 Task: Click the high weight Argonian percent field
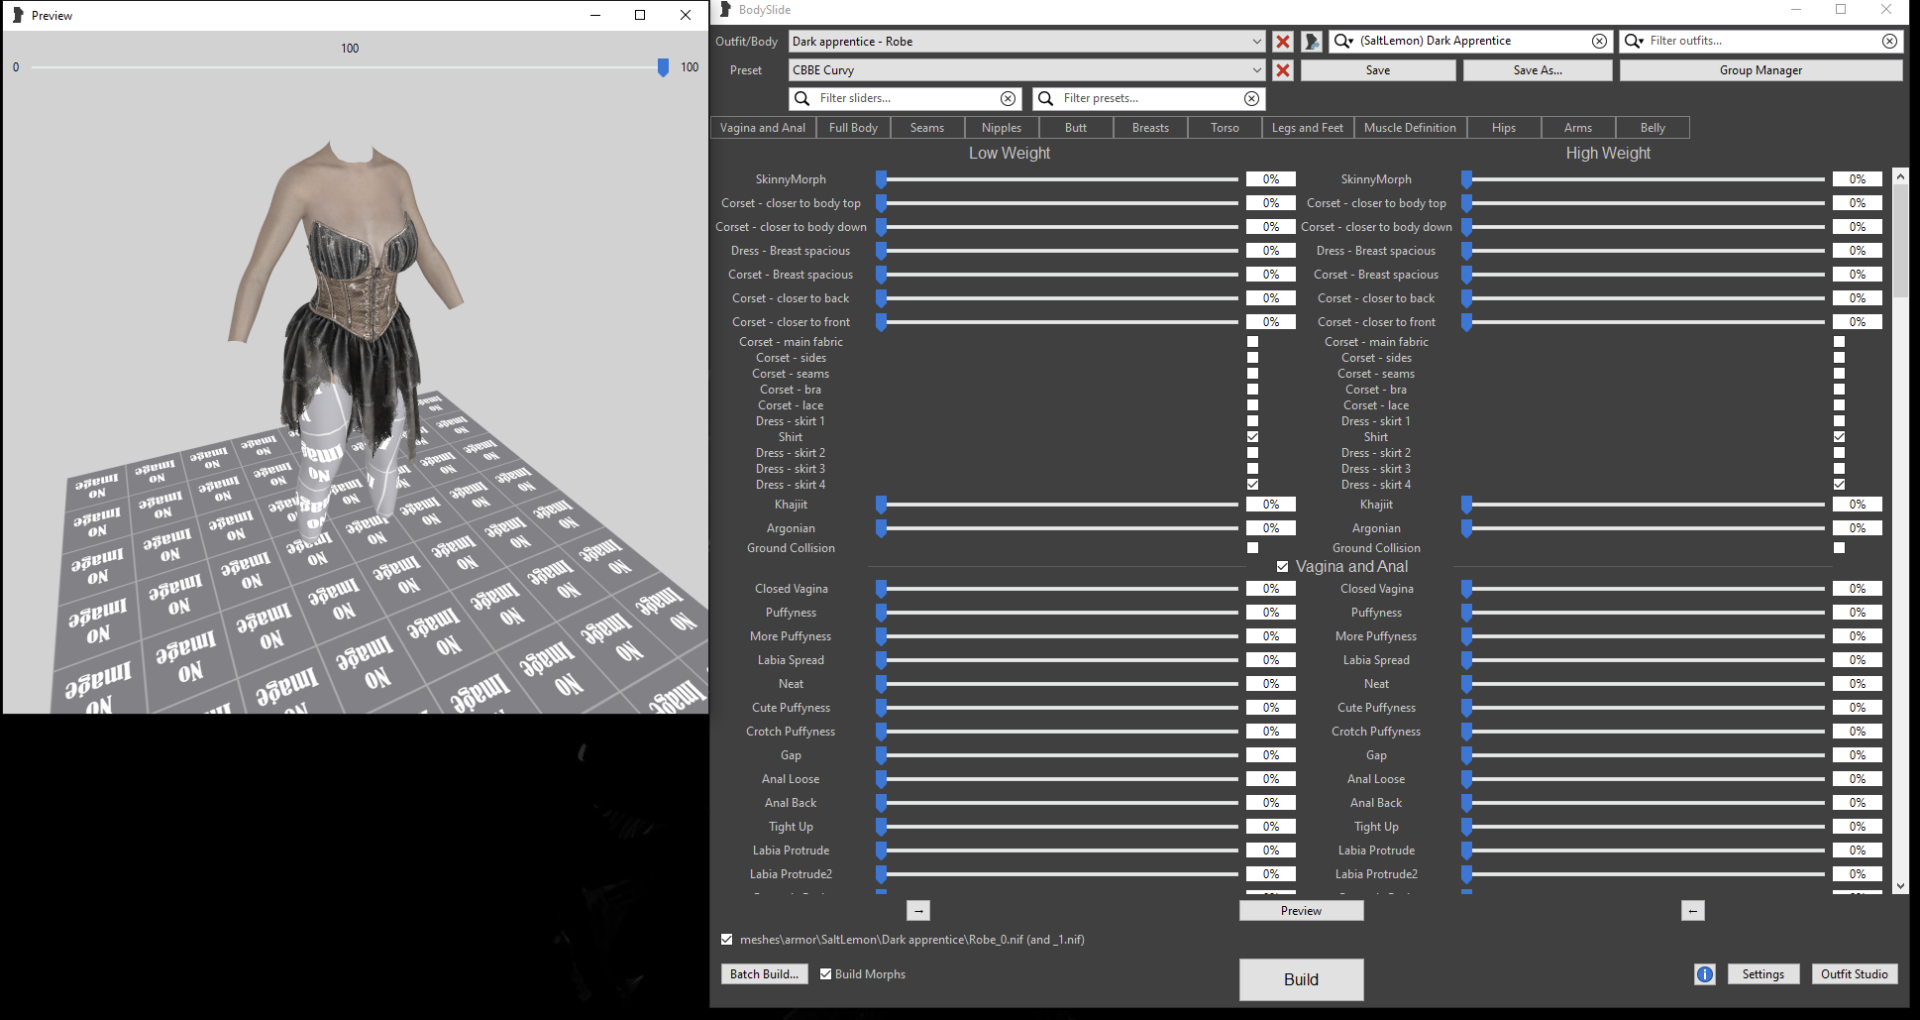pos(1857,529)
